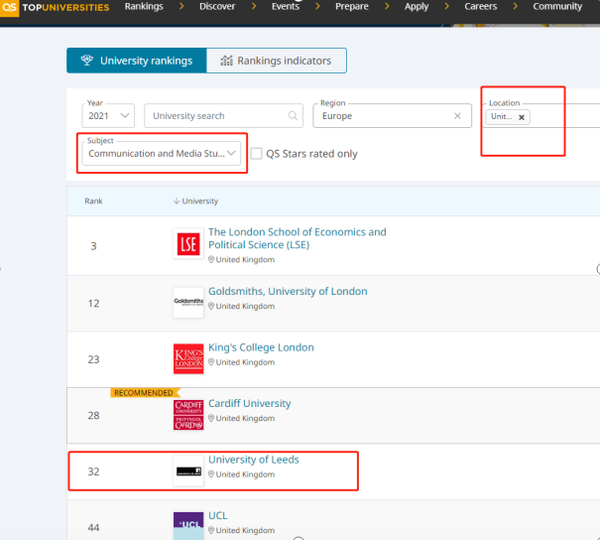
Task: Expand chevron next to Discover
Action: (x=253, y=7)
